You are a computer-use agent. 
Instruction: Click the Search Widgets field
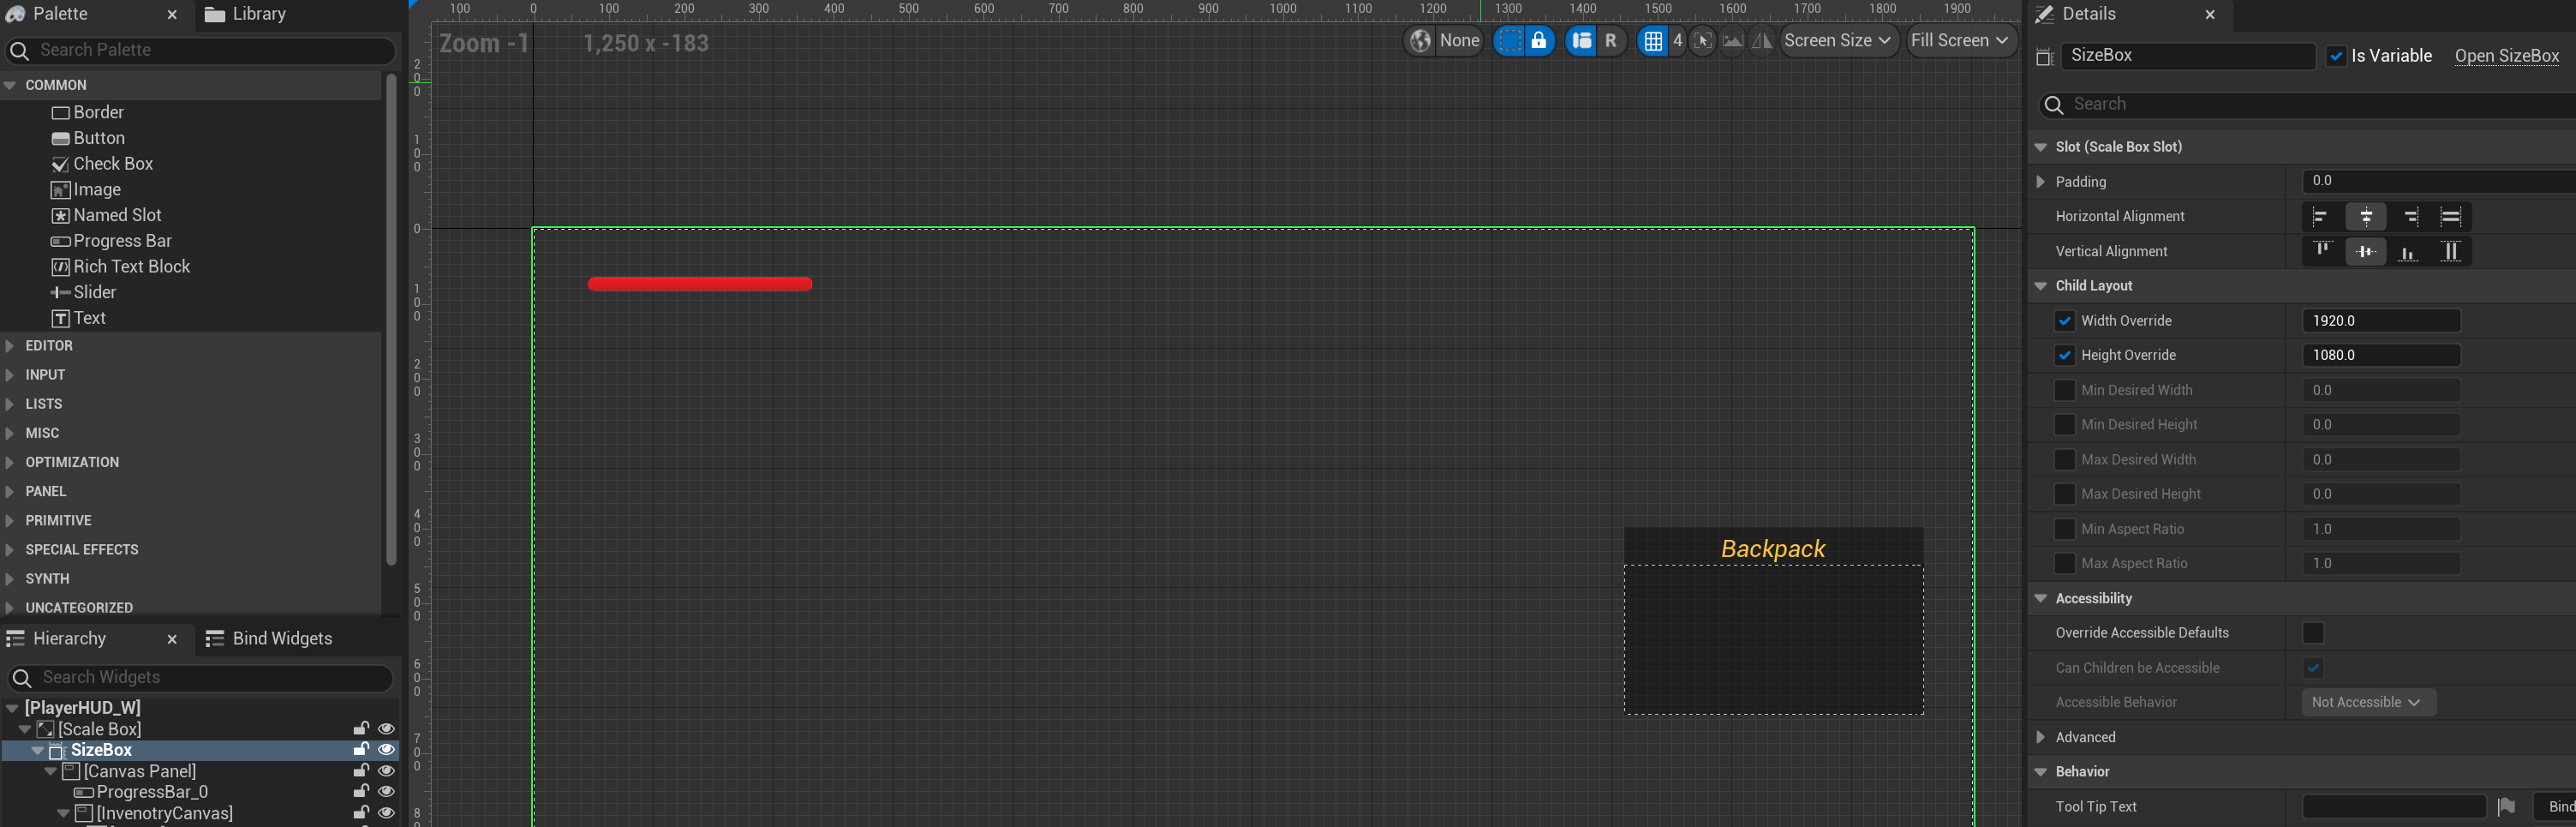point(201,678)
